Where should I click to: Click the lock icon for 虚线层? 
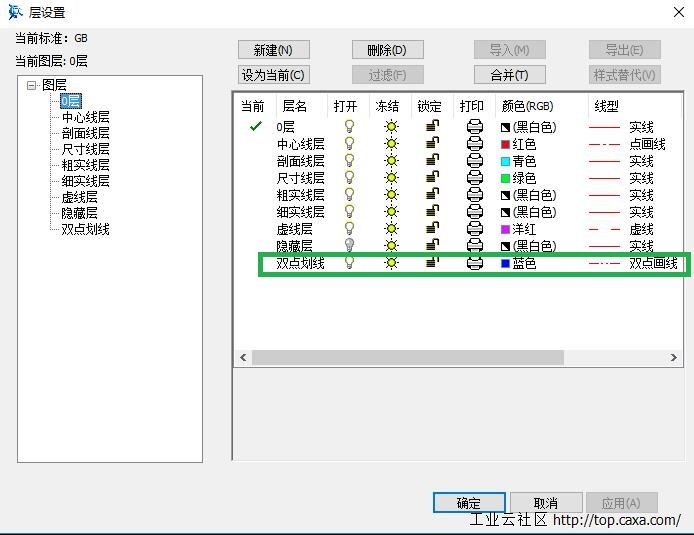click(x=432, y=229)
